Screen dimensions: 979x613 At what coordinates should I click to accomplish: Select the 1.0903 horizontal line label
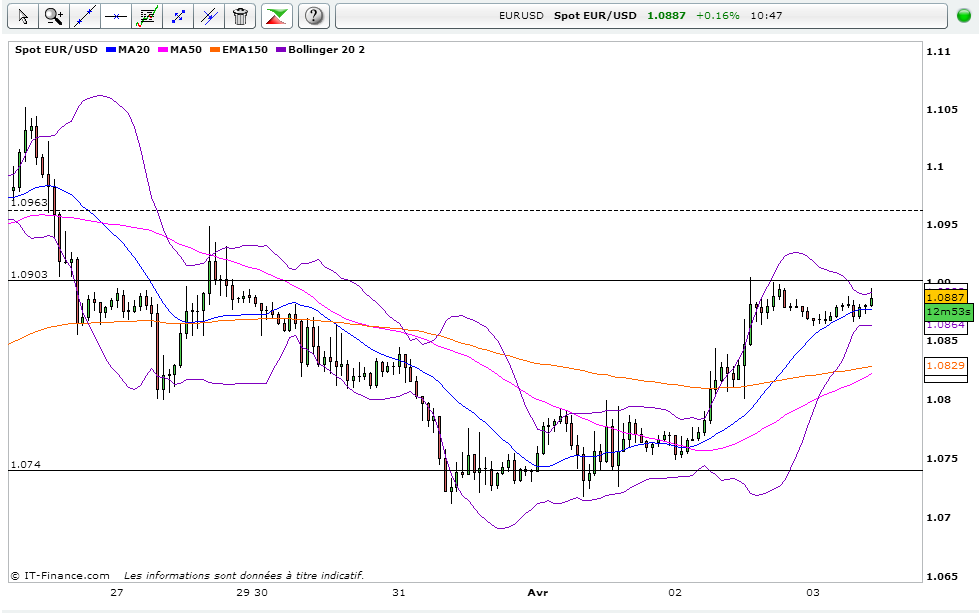29,274
